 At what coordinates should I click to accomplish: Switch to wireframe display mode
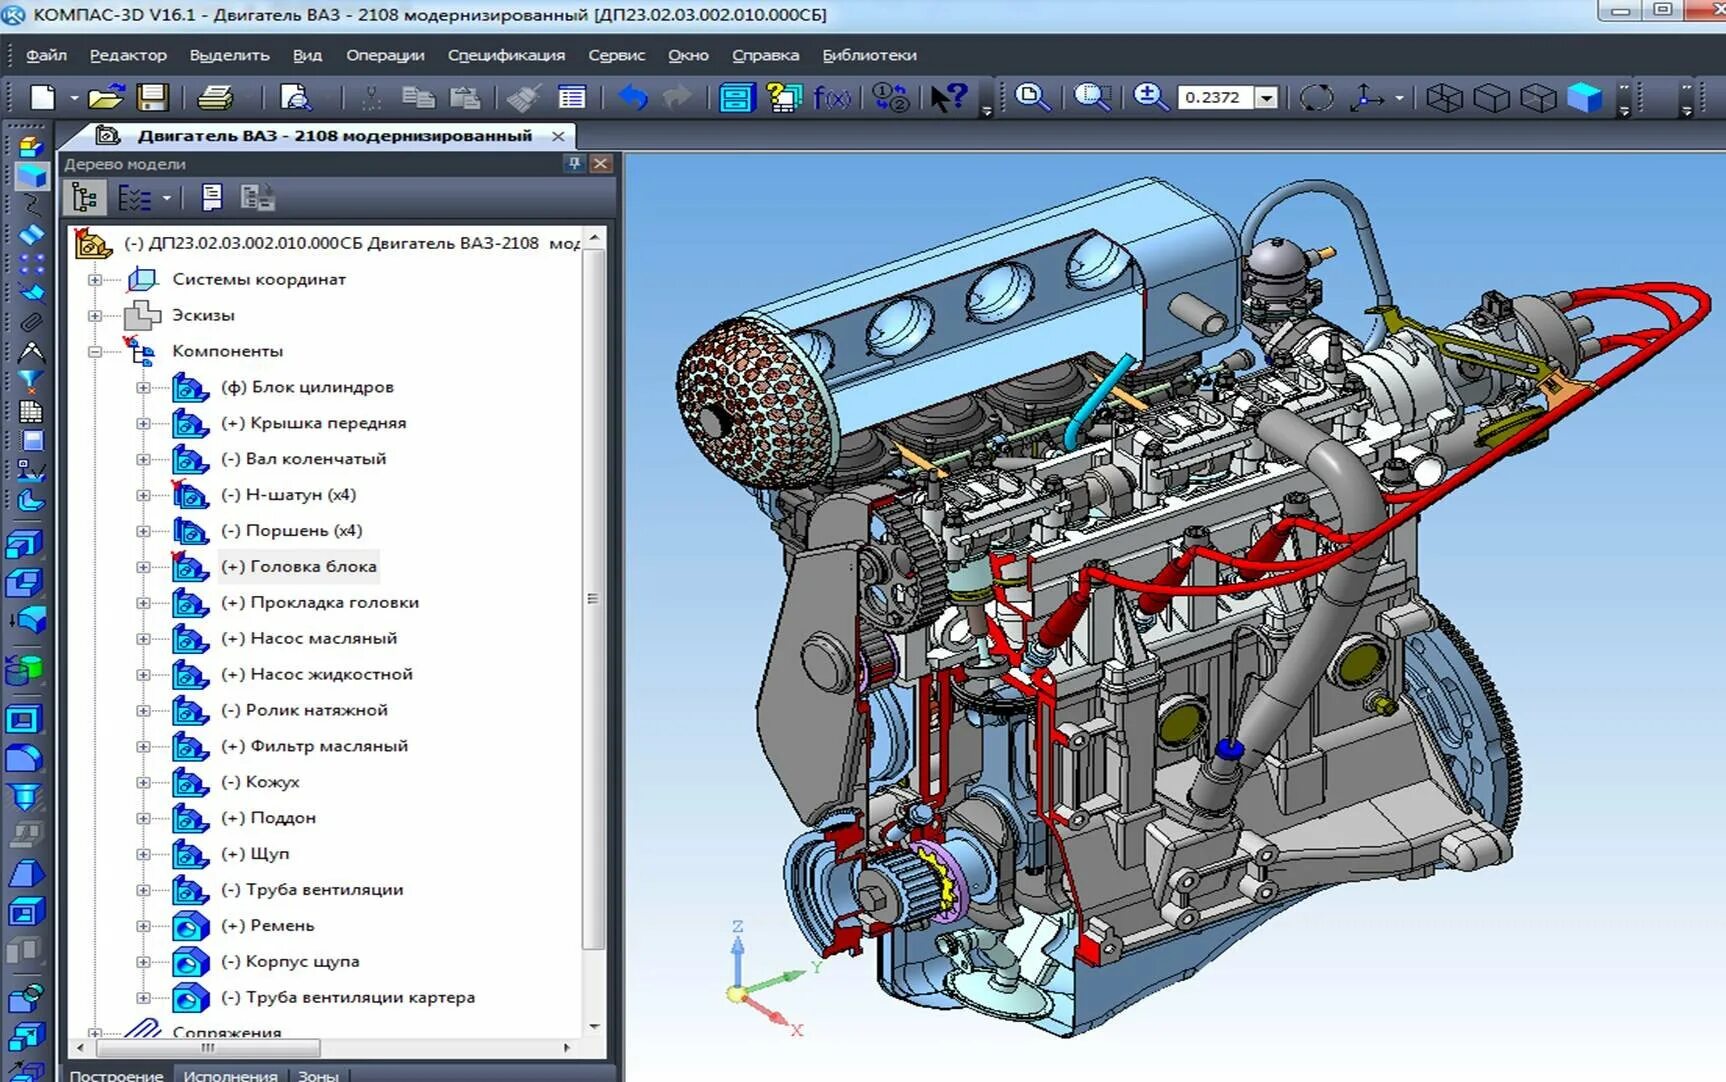pos(1444,97)
